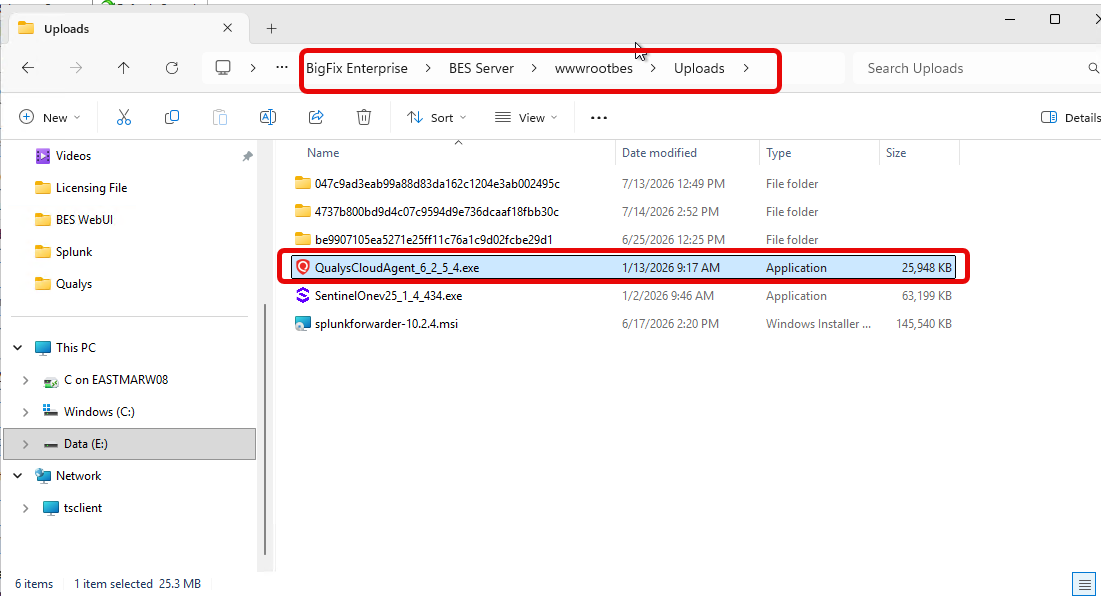Go back with the left arrow
This screenshot has width=1101, height=596.
pyautogui.click(x=28, y=68)
